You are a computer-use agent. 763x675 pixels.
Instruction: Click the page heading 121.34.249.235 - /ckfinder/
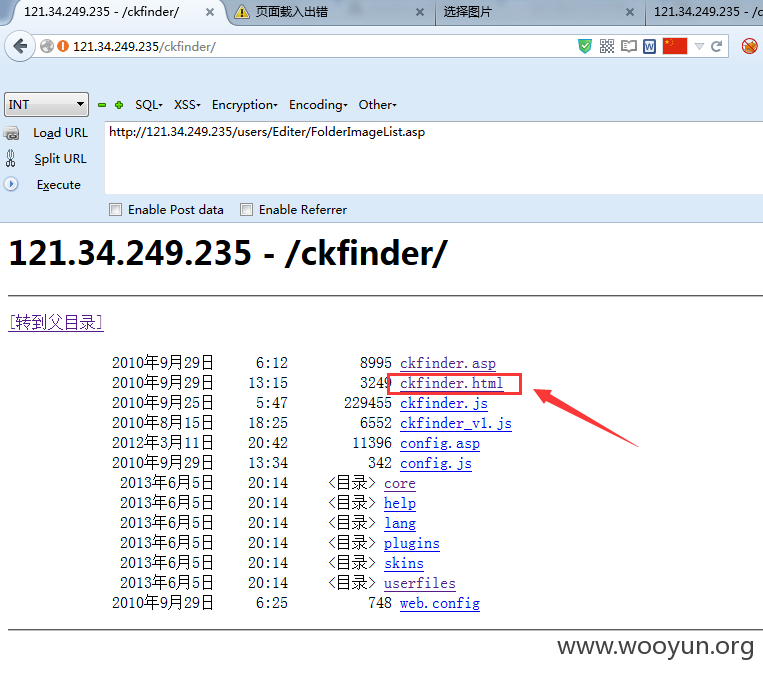tap(228, 254)
